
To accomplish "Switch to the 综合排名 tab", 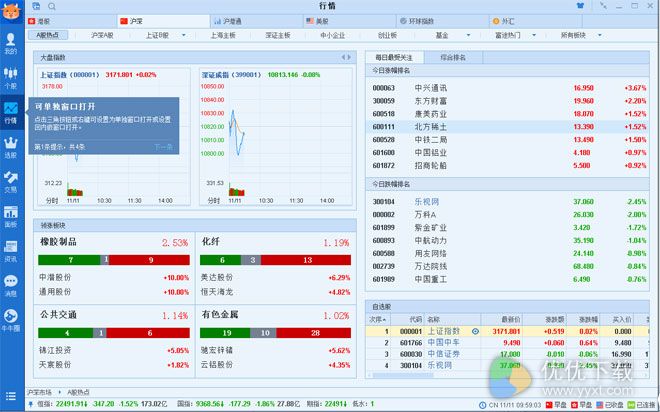I will (453, 57).
